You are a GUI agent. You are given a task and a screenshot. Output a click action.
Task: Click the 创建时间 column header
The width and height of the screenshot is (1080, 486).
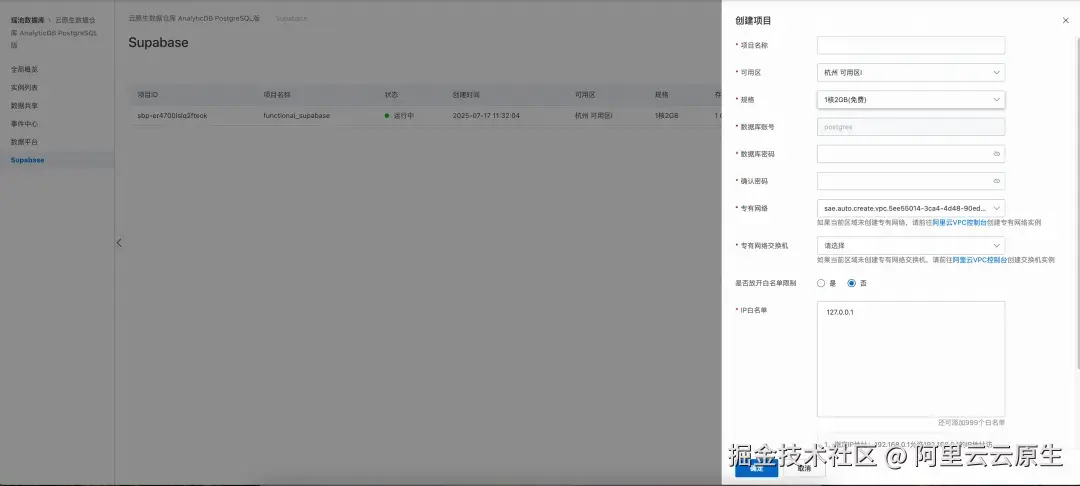466,95
